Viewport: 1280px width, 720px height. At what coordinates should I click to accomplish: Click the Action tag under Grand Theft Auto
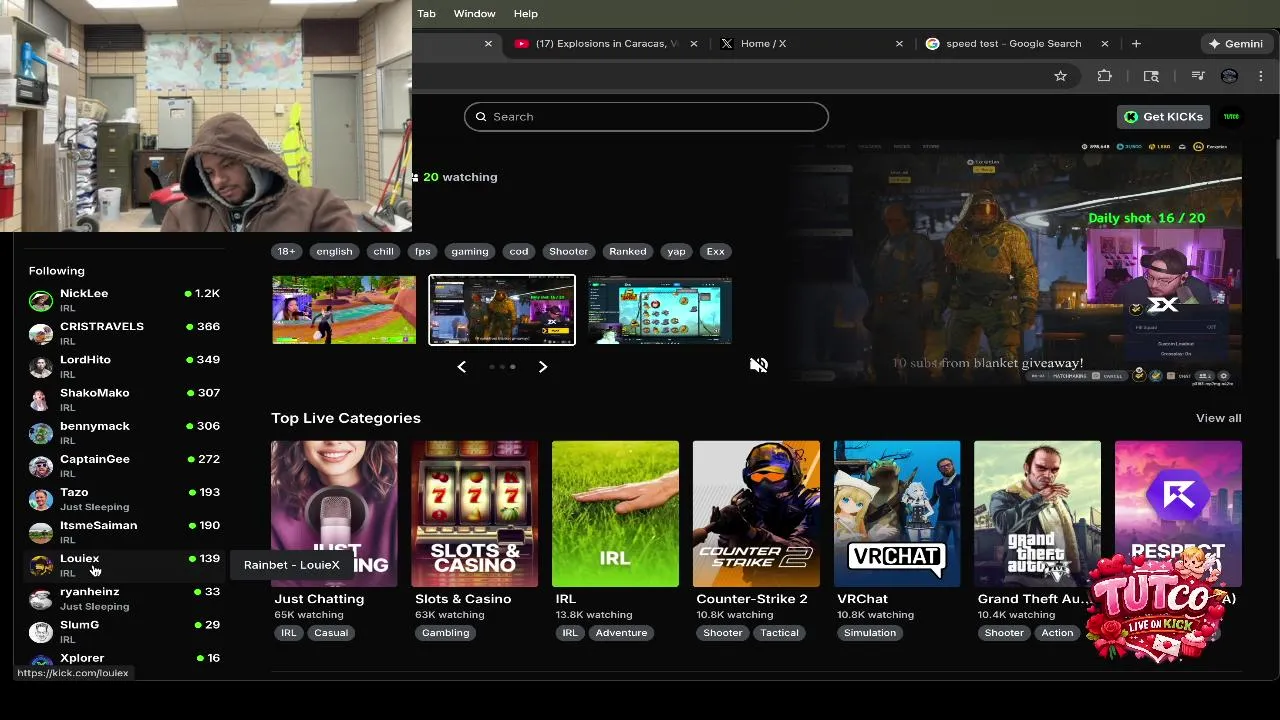pyautogui.click(x=1057, y=633)
